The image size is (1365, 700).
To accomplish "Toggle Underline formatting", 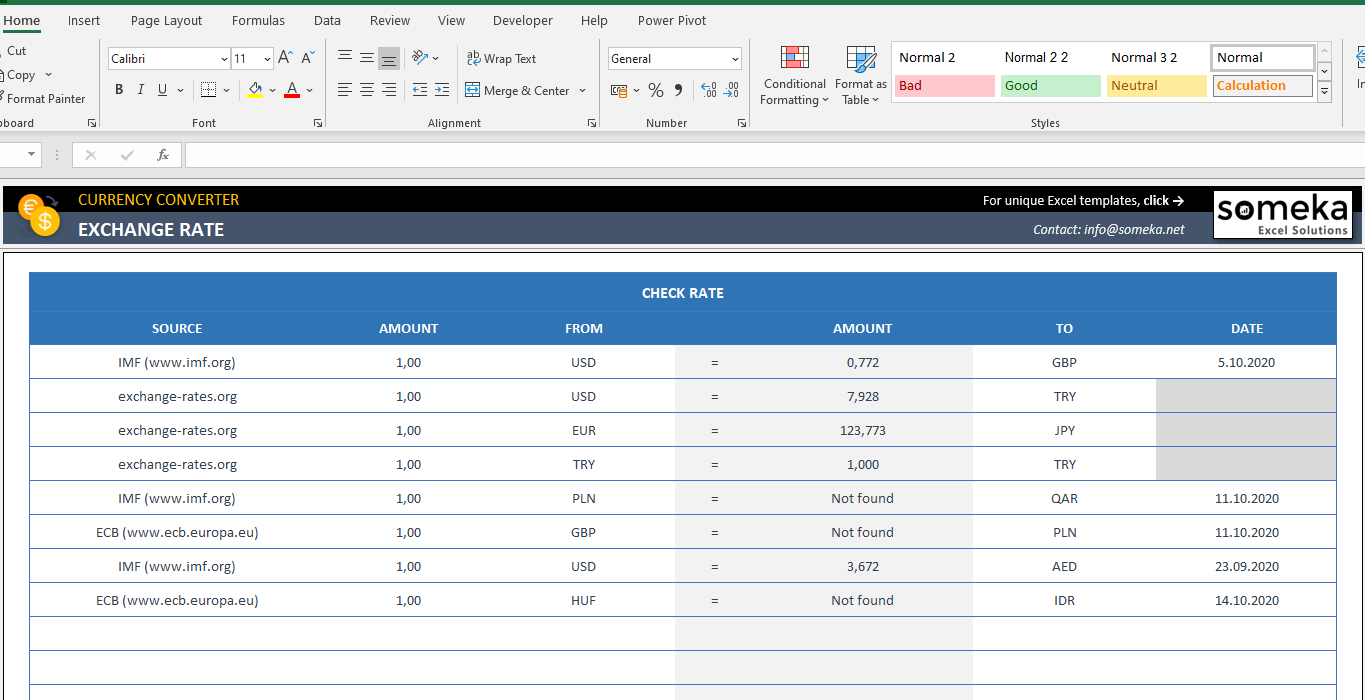I will click(x=163, y=90).
